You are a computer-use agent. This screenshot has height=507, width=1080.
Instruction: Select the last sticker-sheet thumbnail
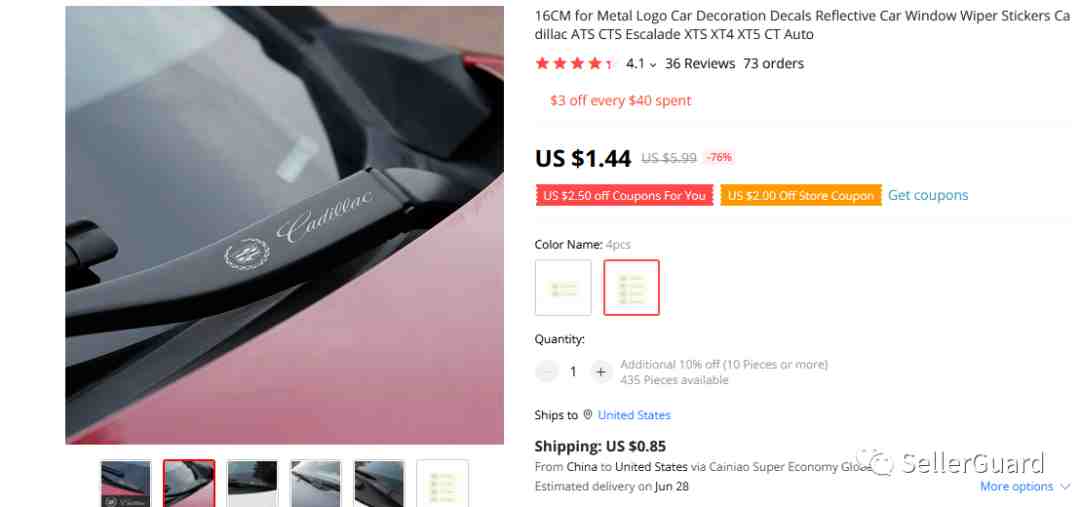[x=442, y=483]
